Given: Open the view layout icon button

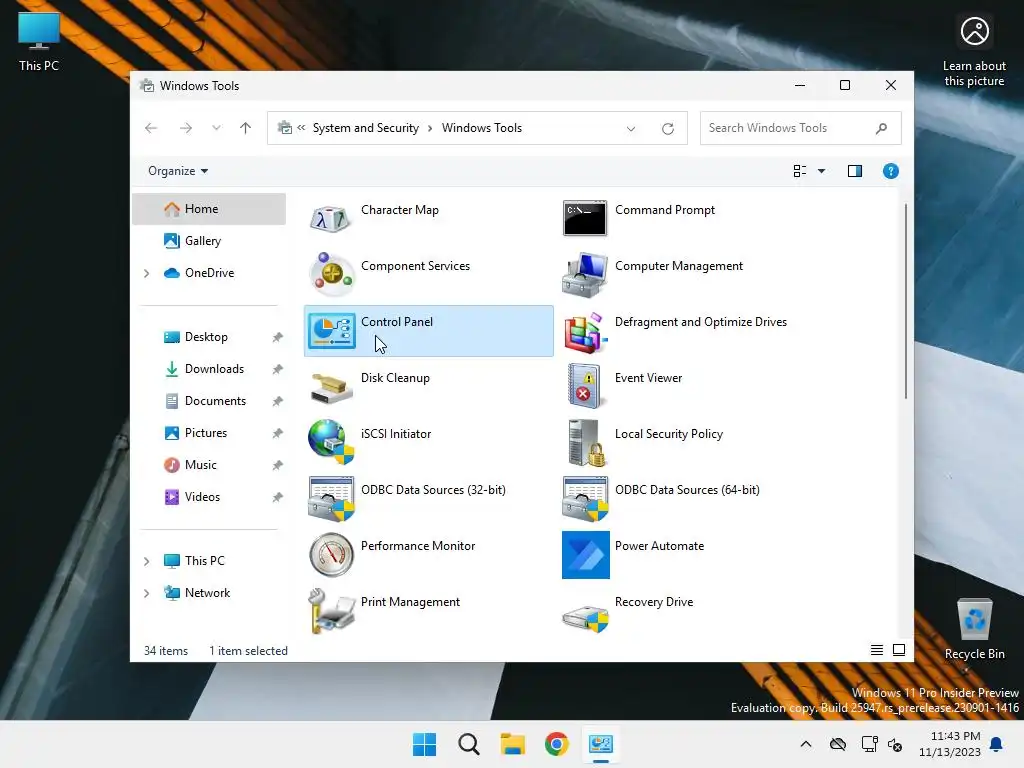Looking at the screenshot, I should (x=799, y=171).
